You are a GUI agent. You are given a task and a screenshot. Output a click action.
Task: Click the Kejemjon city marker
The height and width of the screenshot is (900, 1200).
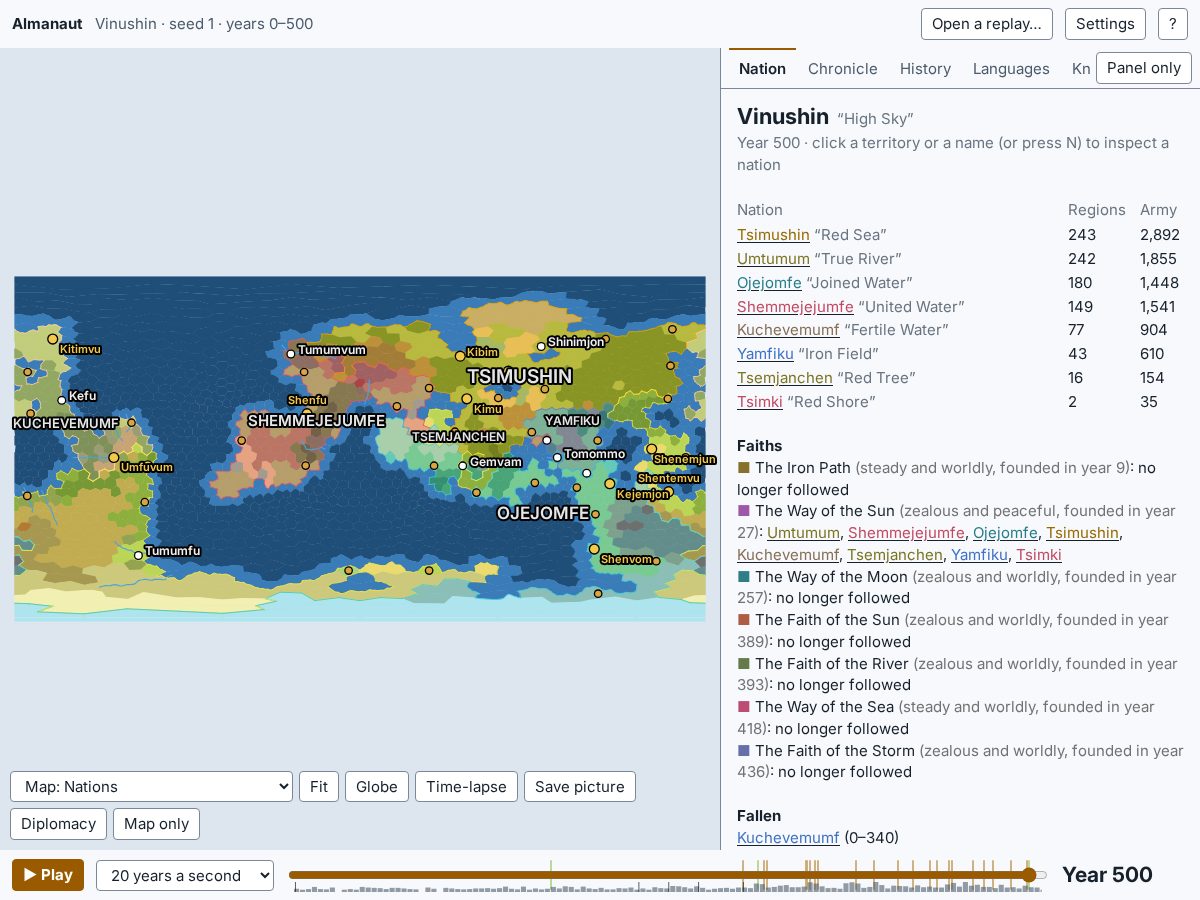(610, 484)
